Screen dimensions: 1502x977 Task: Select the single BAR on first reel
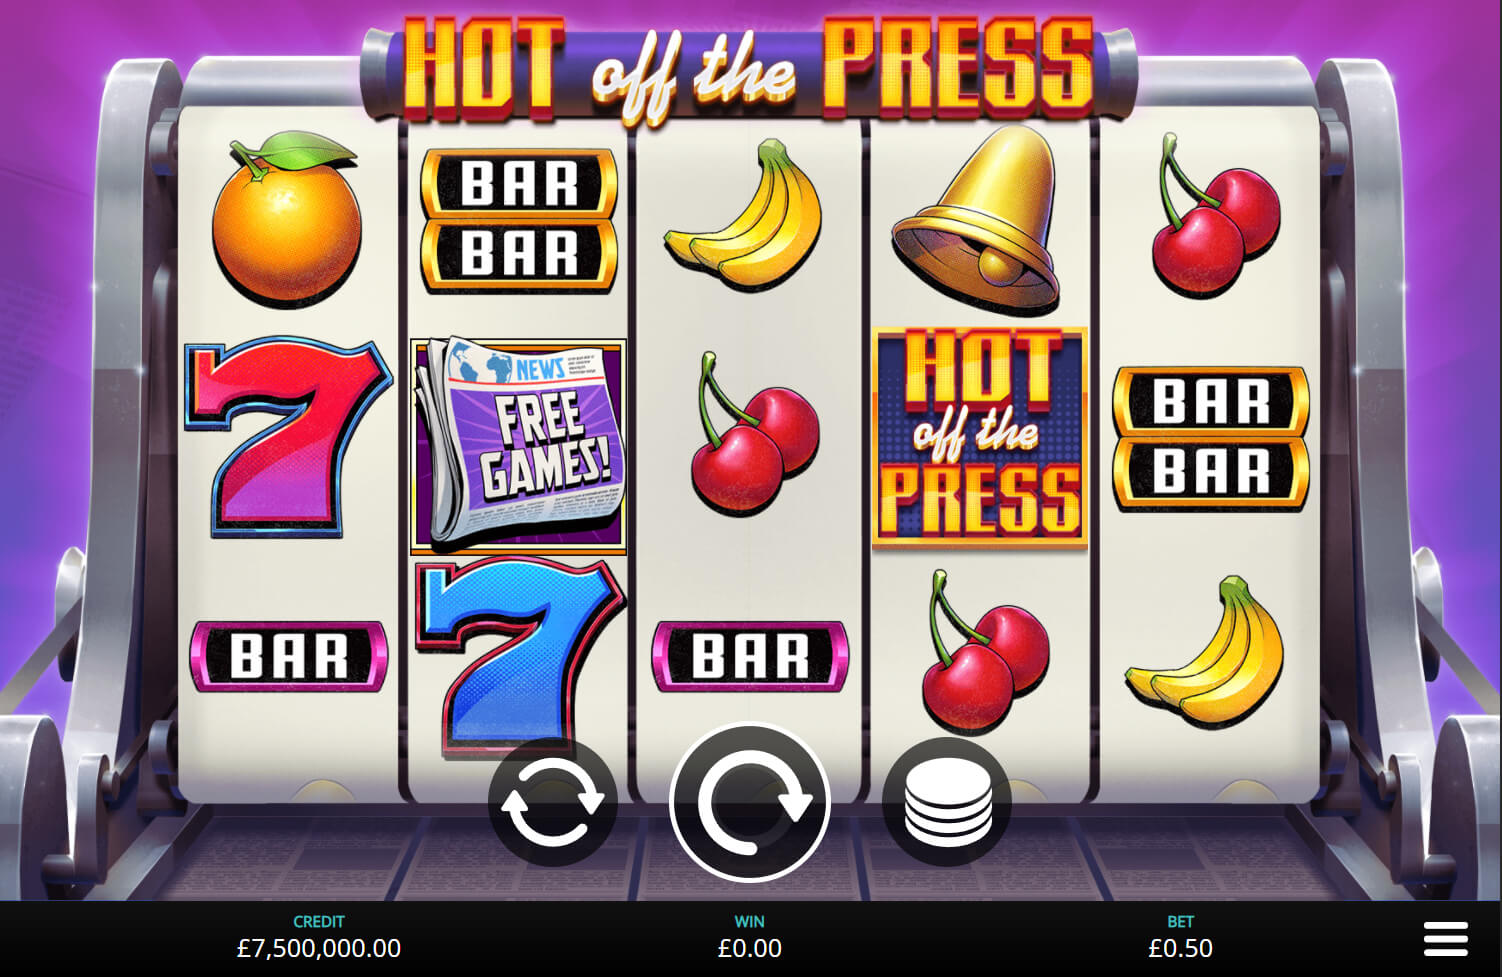tap(288, 656)
